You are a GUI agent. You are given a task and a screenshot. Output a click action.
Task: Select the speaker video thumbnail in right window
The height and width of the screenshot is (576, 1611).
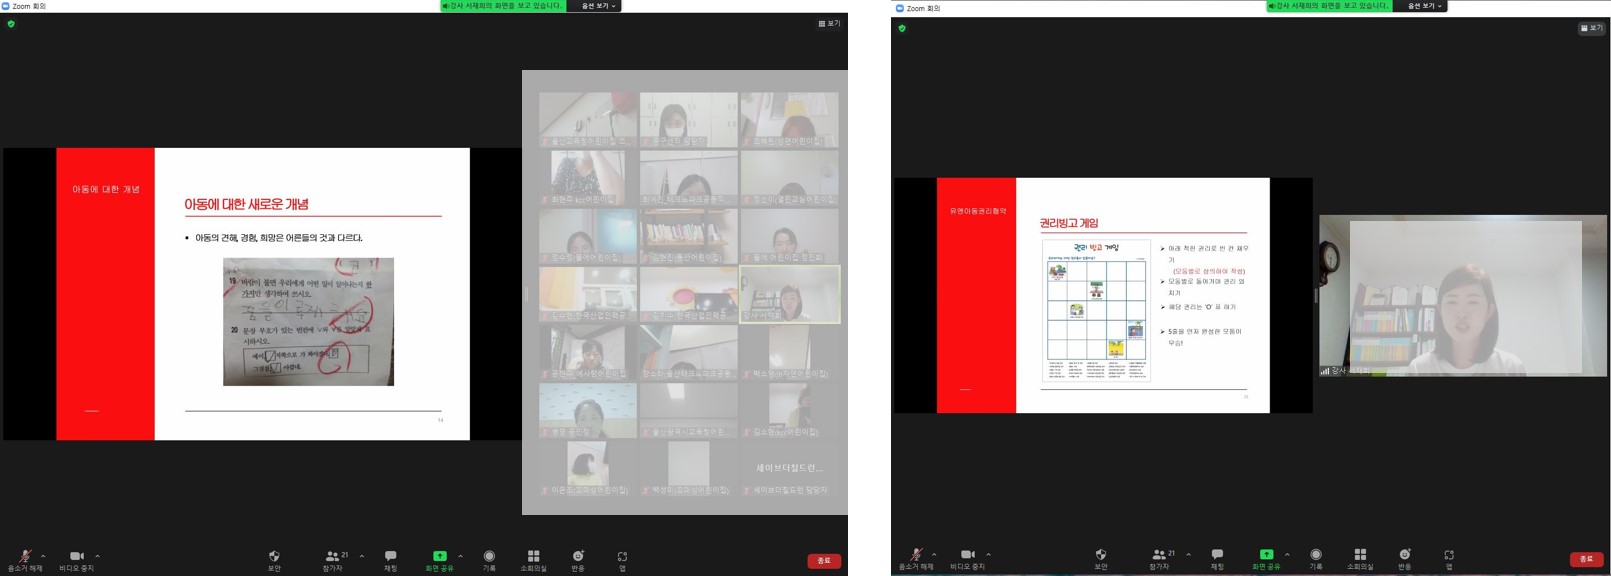[1462, 296]
